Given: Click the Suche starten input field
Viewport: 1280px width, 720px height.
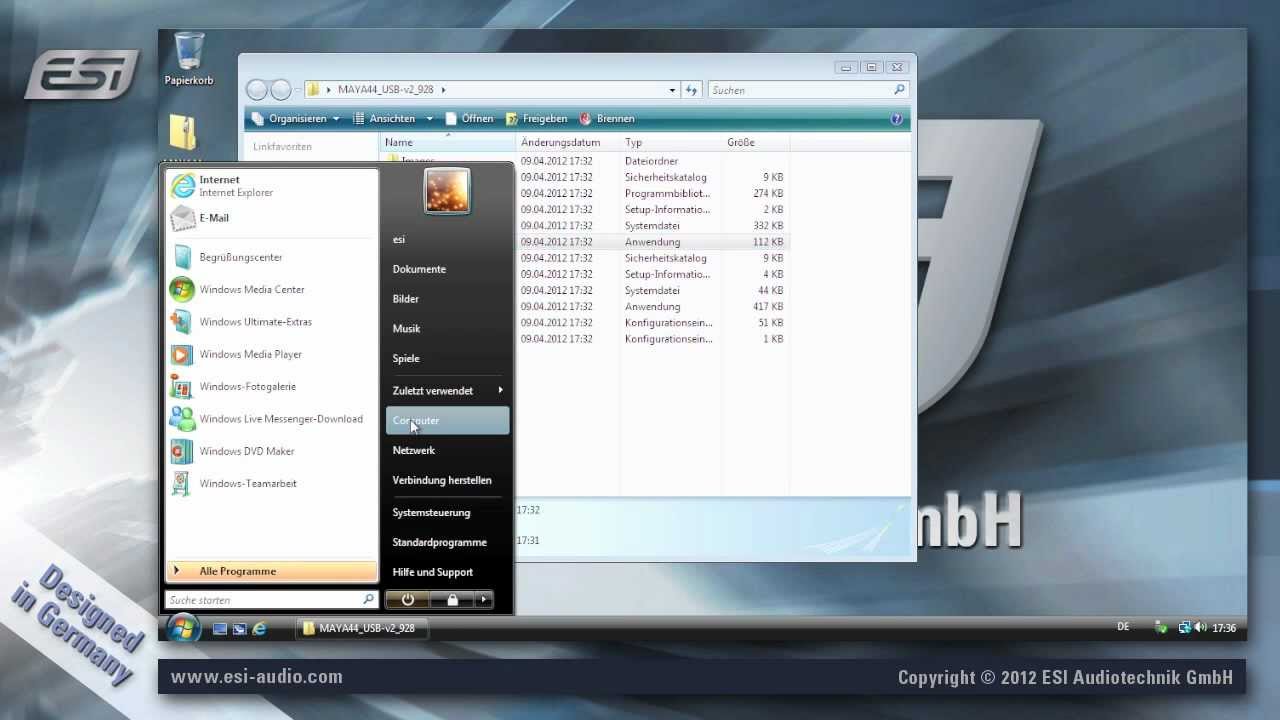Looking at the screenshot, I should (263, 600).
